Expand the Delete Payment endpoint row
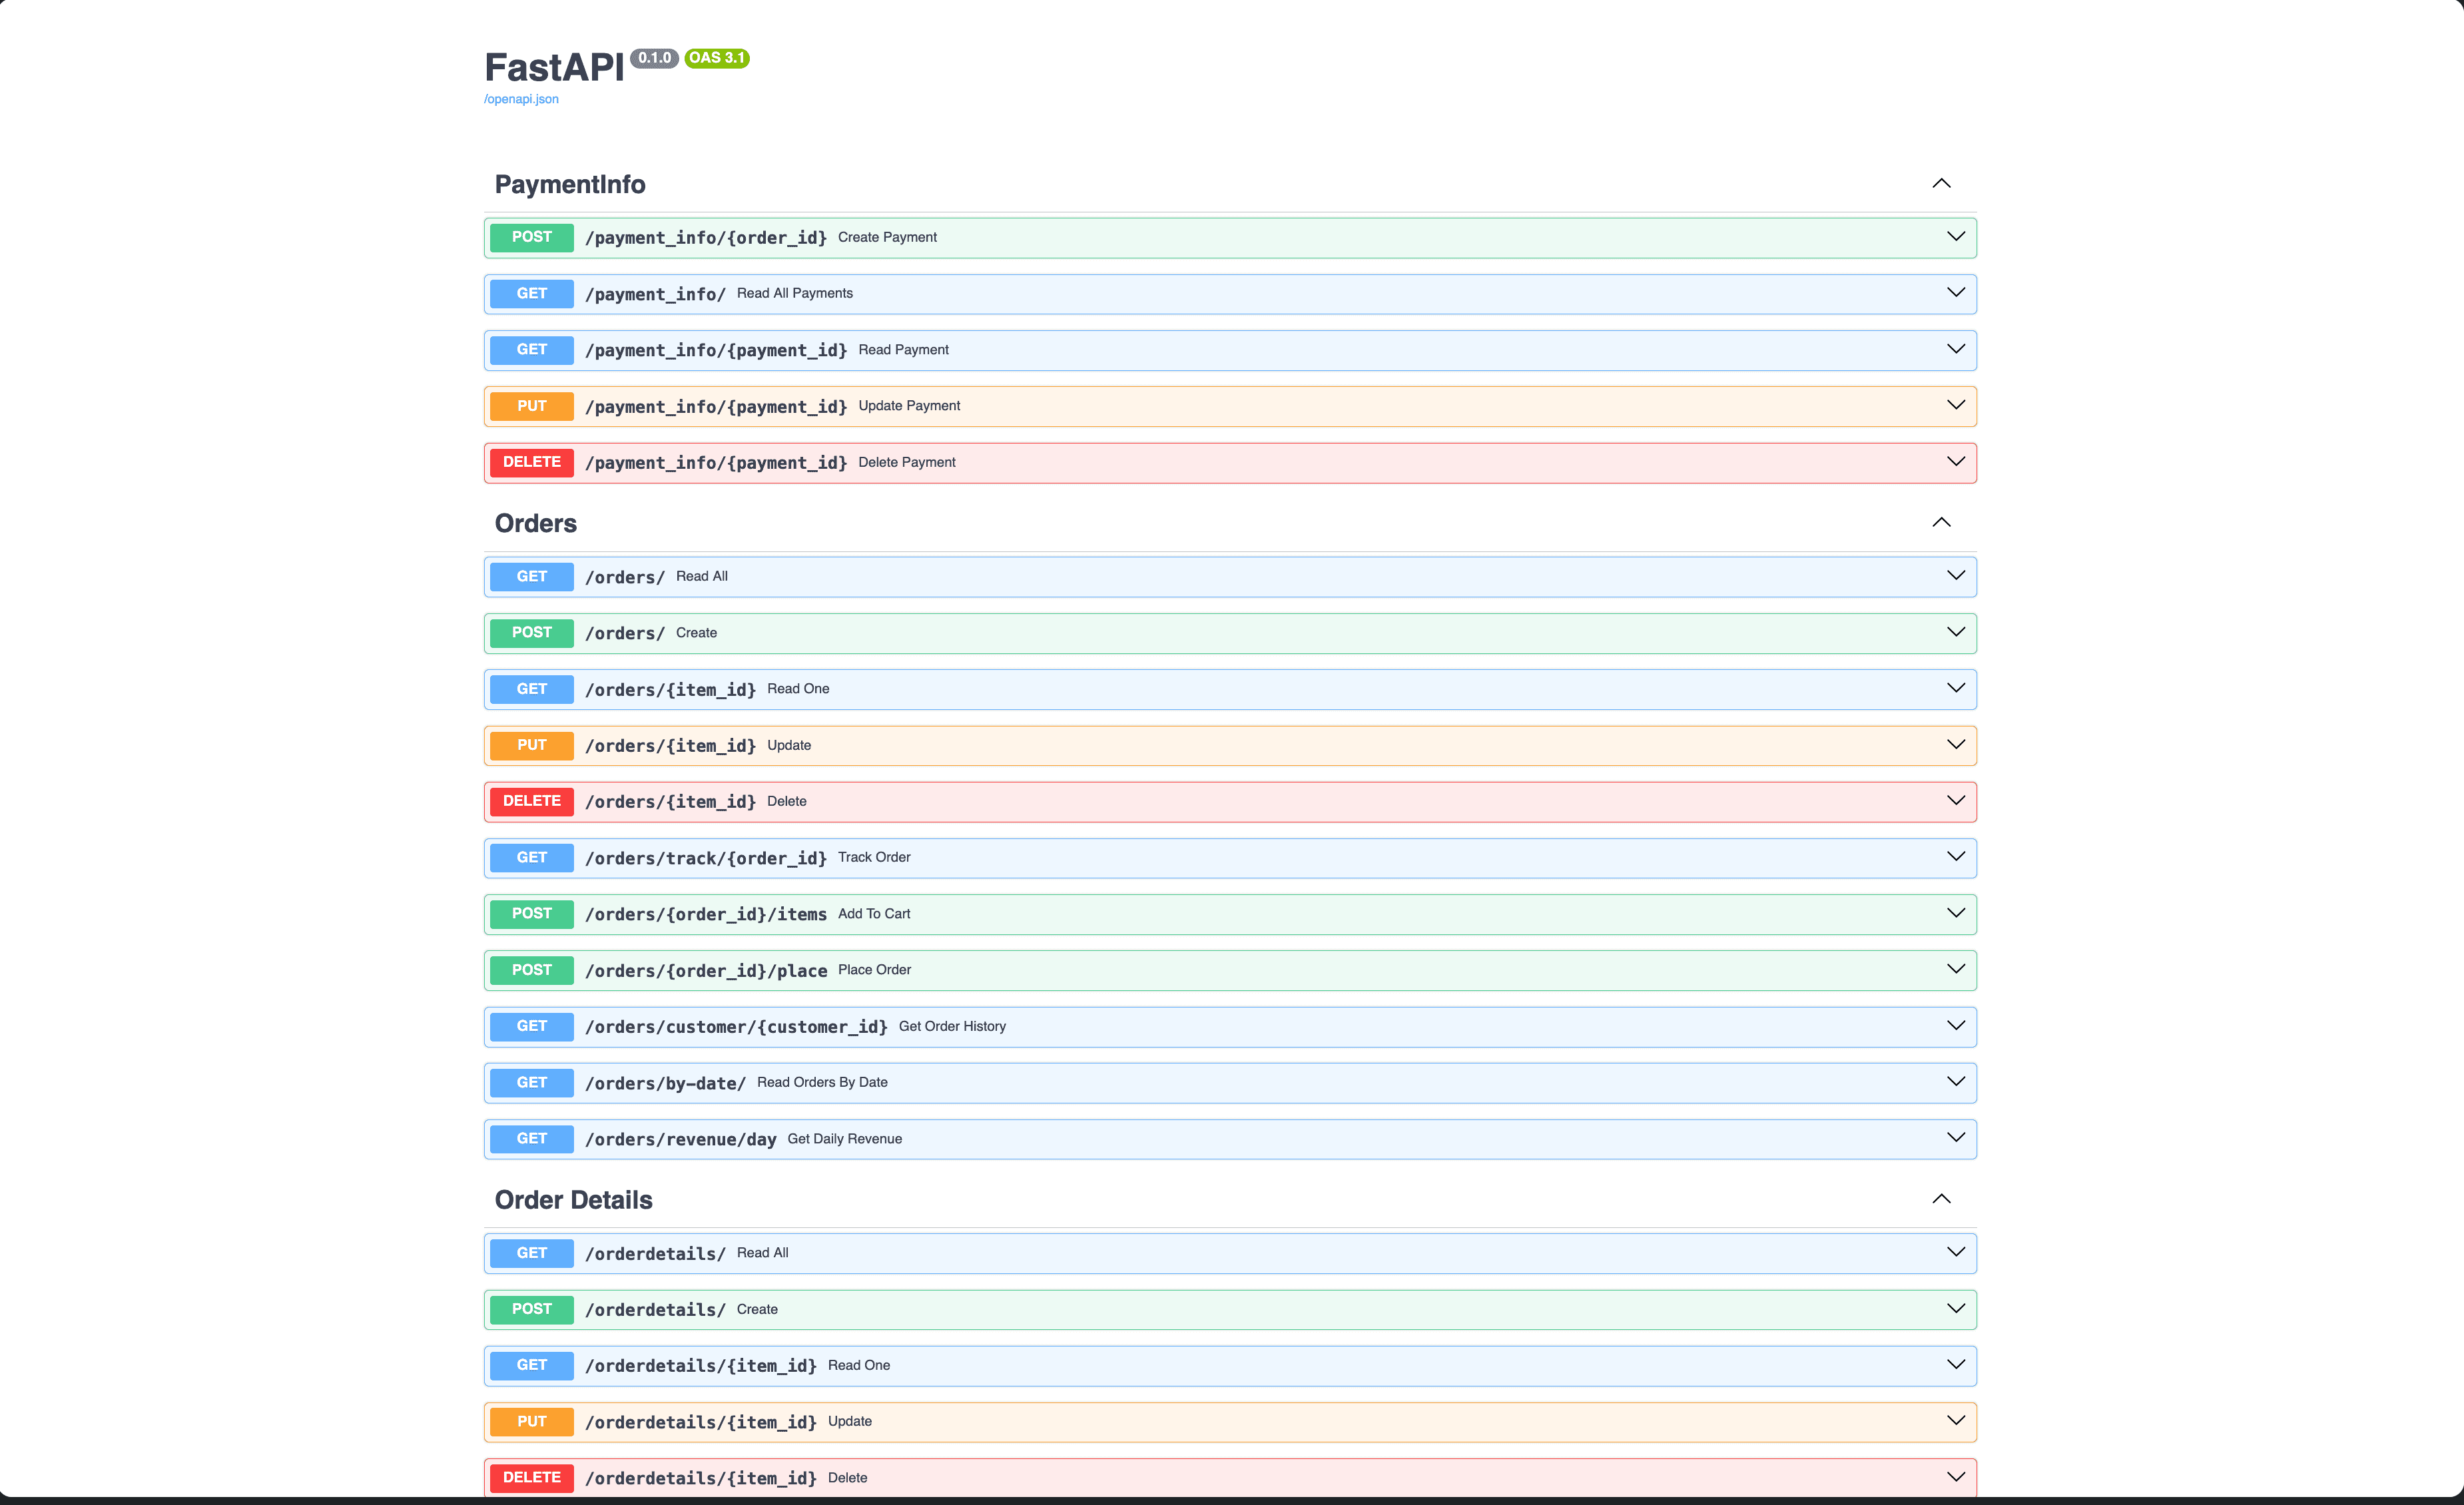This screenshot has height=1505, width=2464. [x=1954, y=462]
